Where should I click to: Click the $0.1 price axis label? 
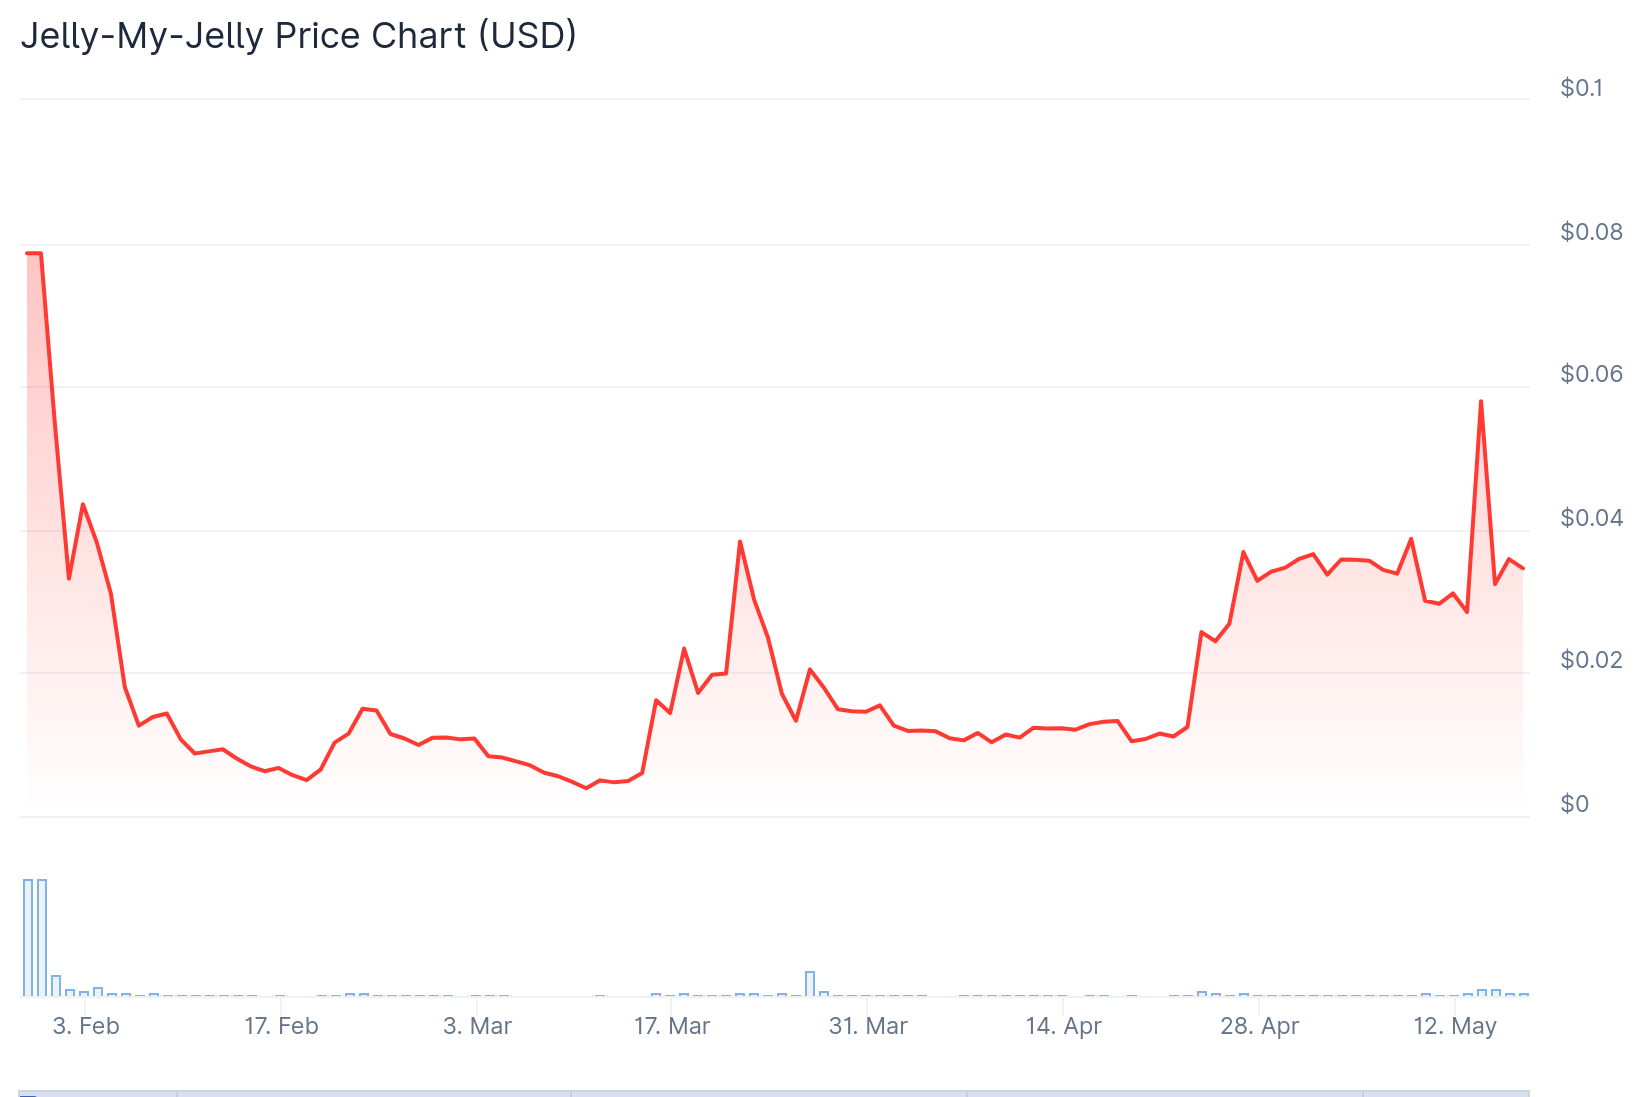1581,88
